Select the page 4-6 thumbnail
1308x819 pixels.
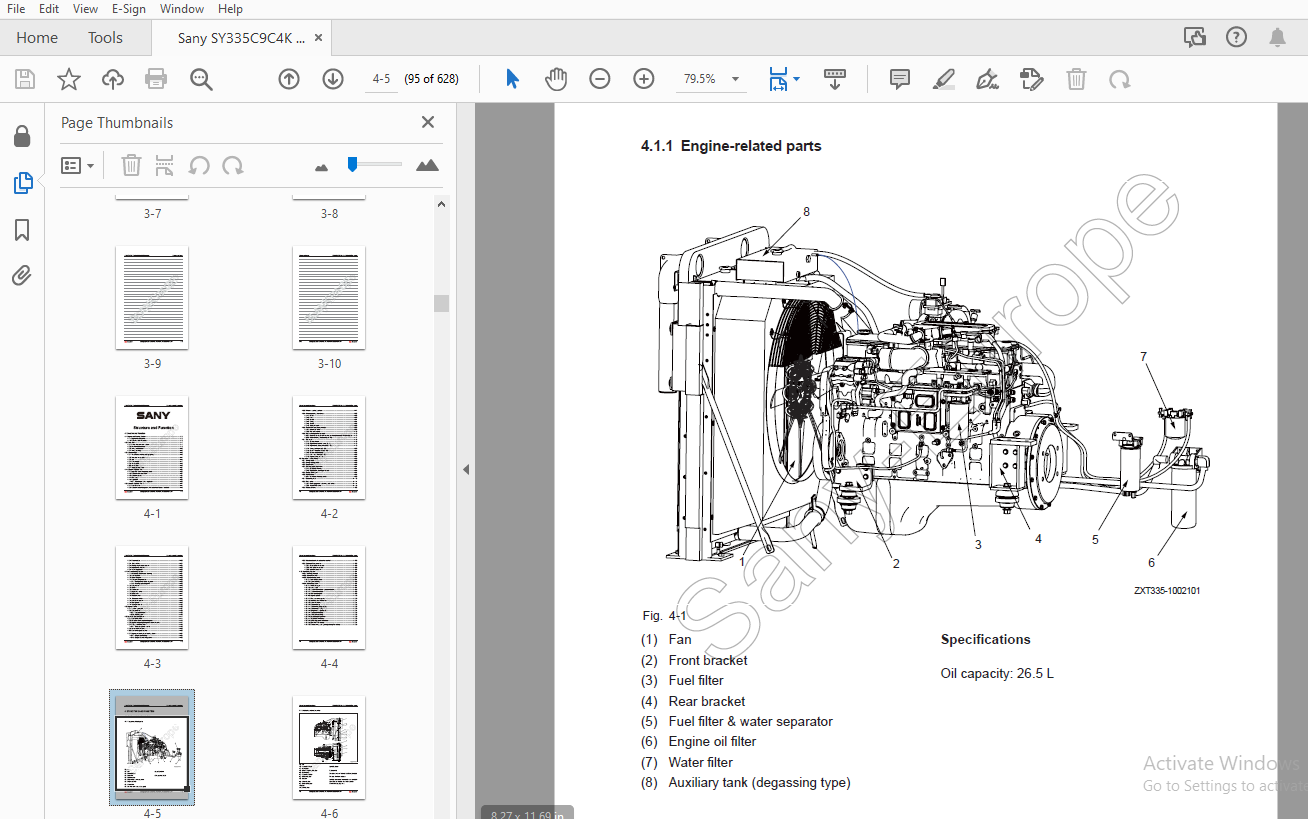pos(329,748)
